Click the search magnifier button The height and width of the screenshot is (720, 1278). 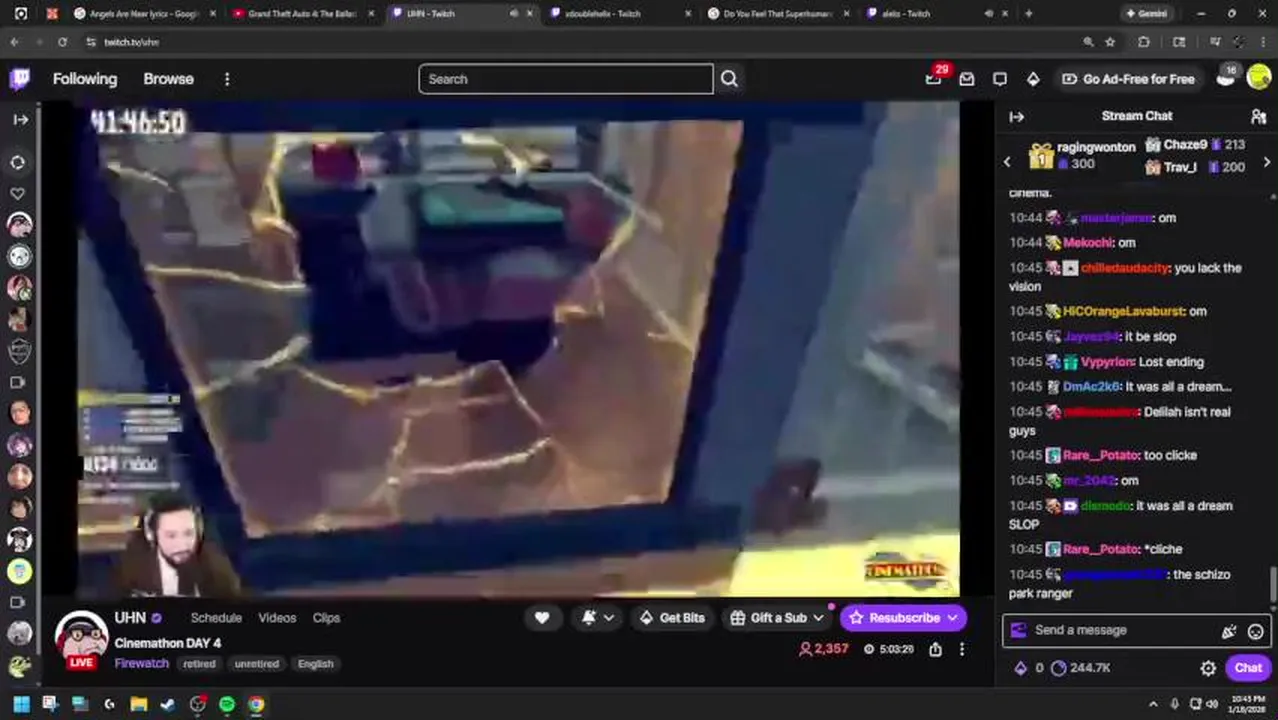click(x=729, y=79)
